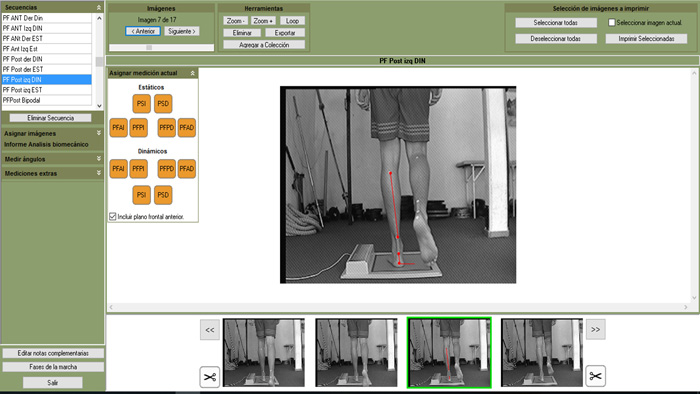Assign static PFAI measurement
Image resolution: width=700 pixels, height=394 pixels.
(118, 128)
